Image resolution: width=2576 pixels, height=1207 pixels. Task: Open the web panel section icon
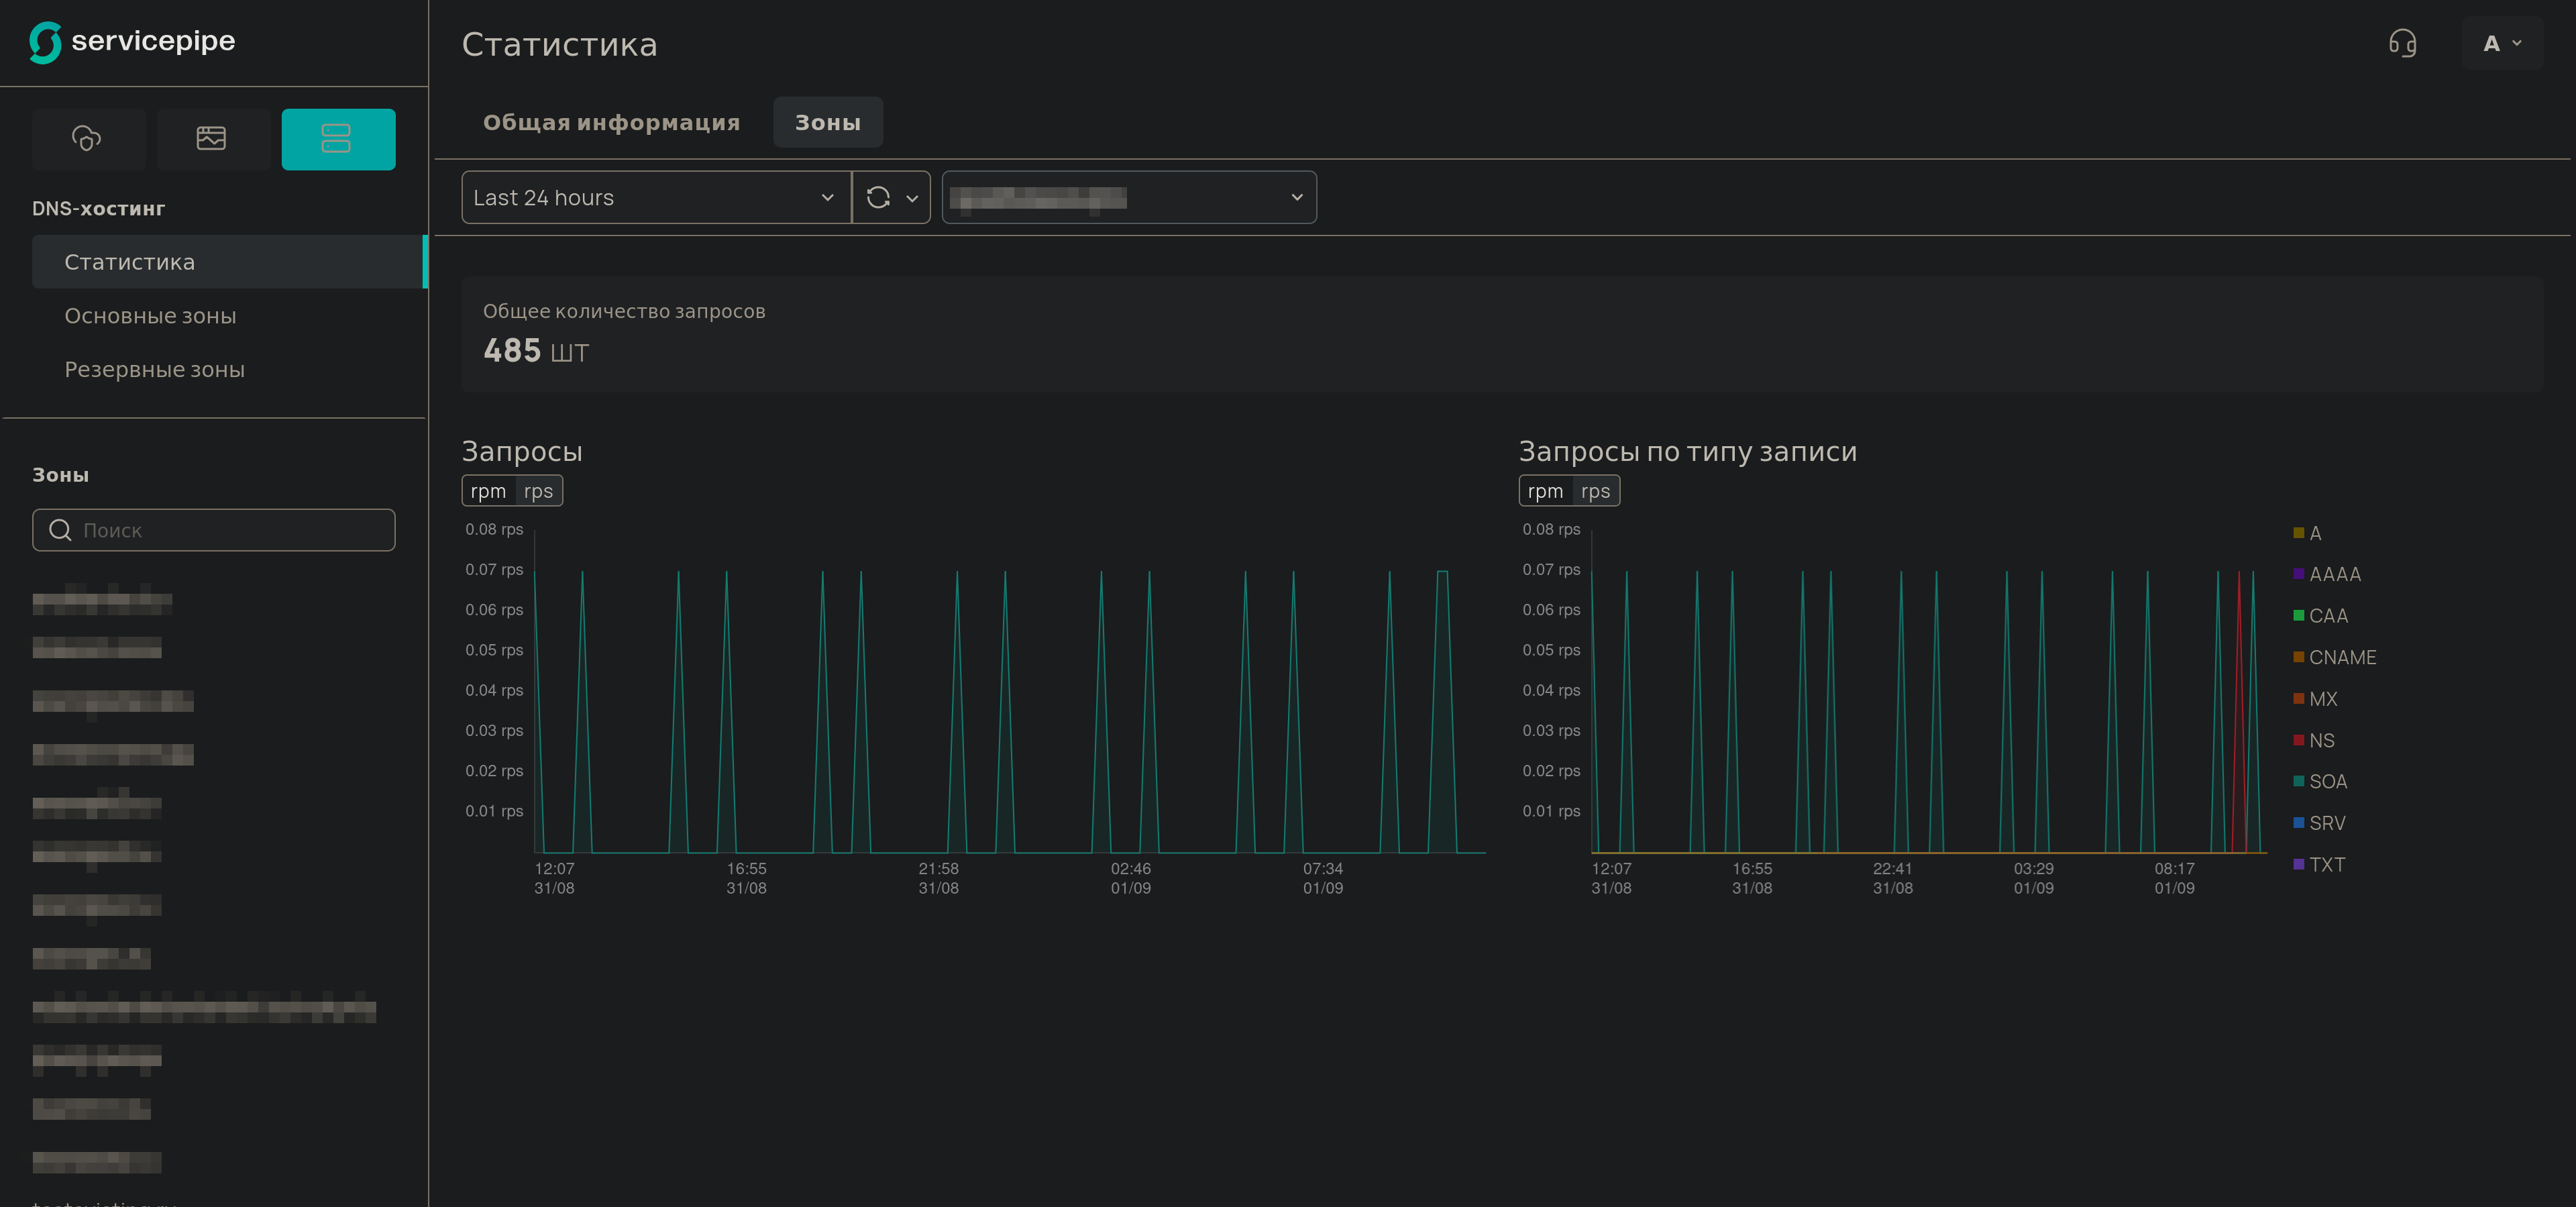[211, 138]
